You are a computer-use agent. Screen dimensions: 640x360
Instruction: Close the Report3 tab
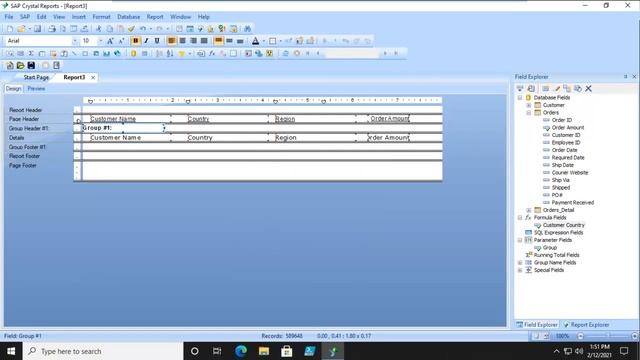[93, 77]
